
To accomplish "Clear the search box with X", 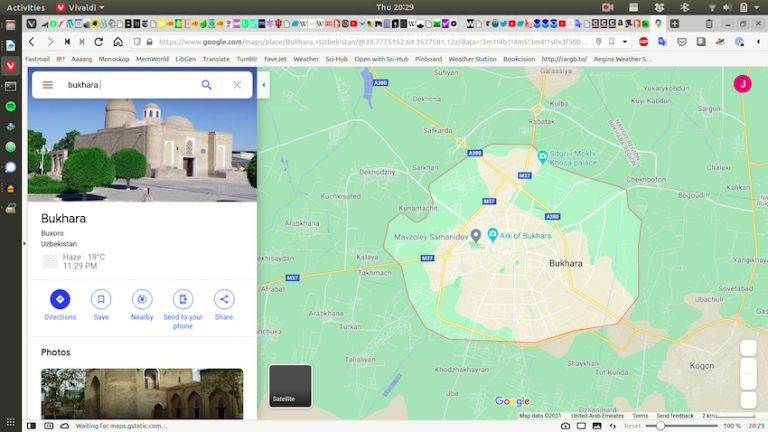I will [237, 85].
